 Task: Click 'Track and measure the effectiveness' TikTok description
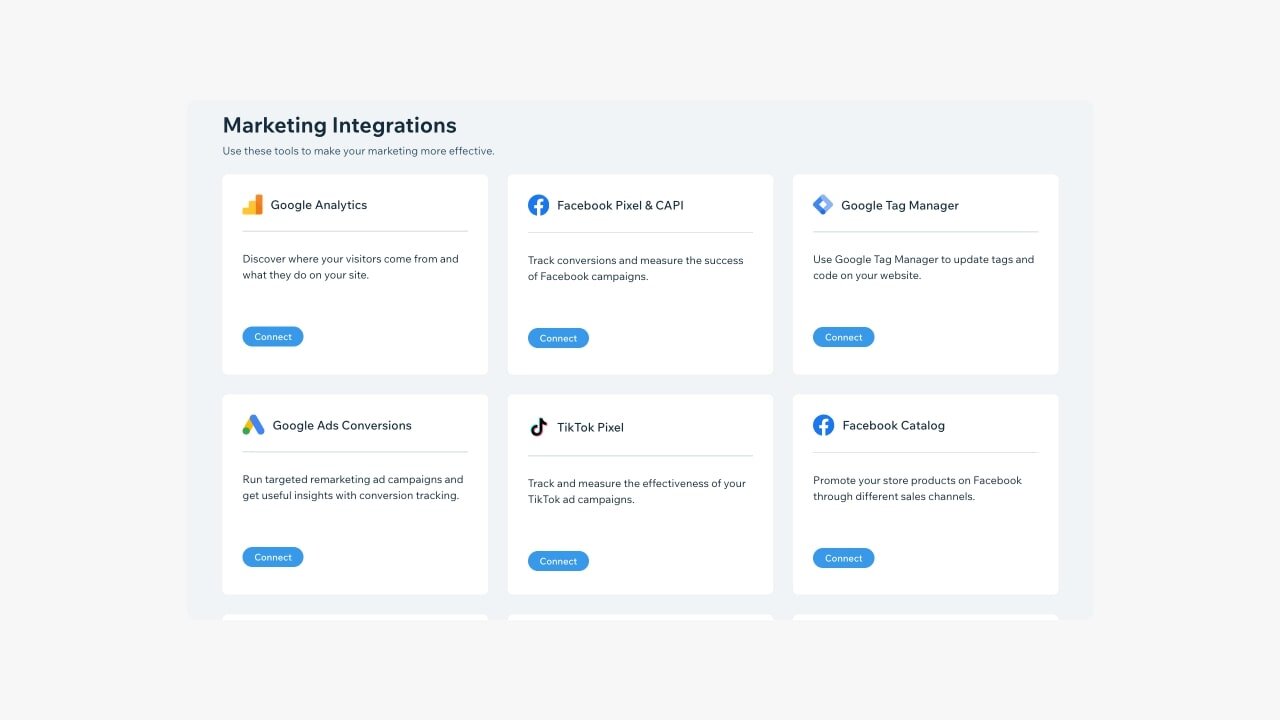point(637,491)
